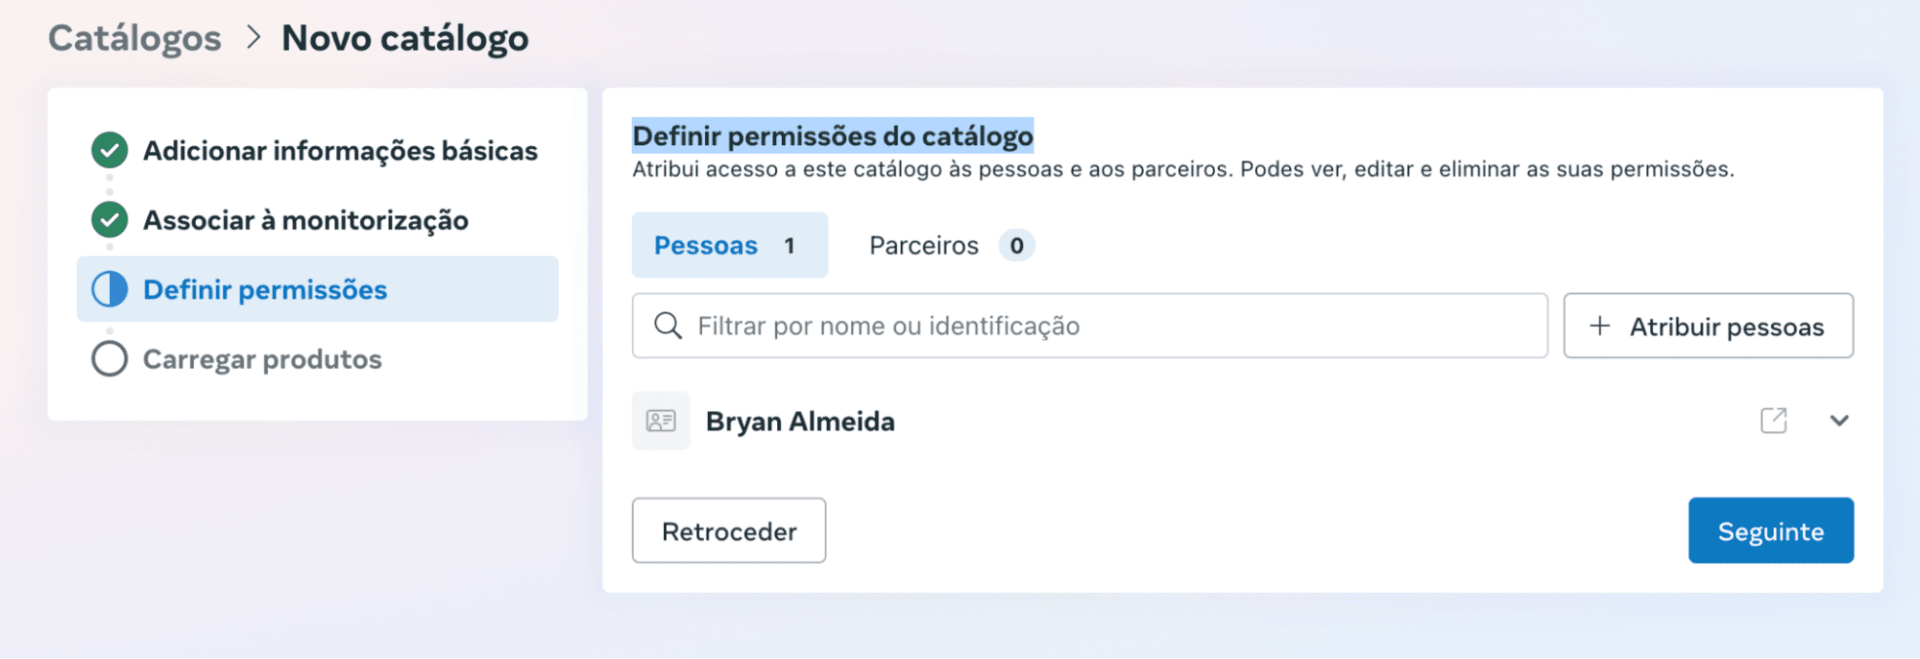This screenshot has width=1920, height=659.
Task: Expand Bryan Almeida's permissions with the chevron
Action: tap(1838, 421)
